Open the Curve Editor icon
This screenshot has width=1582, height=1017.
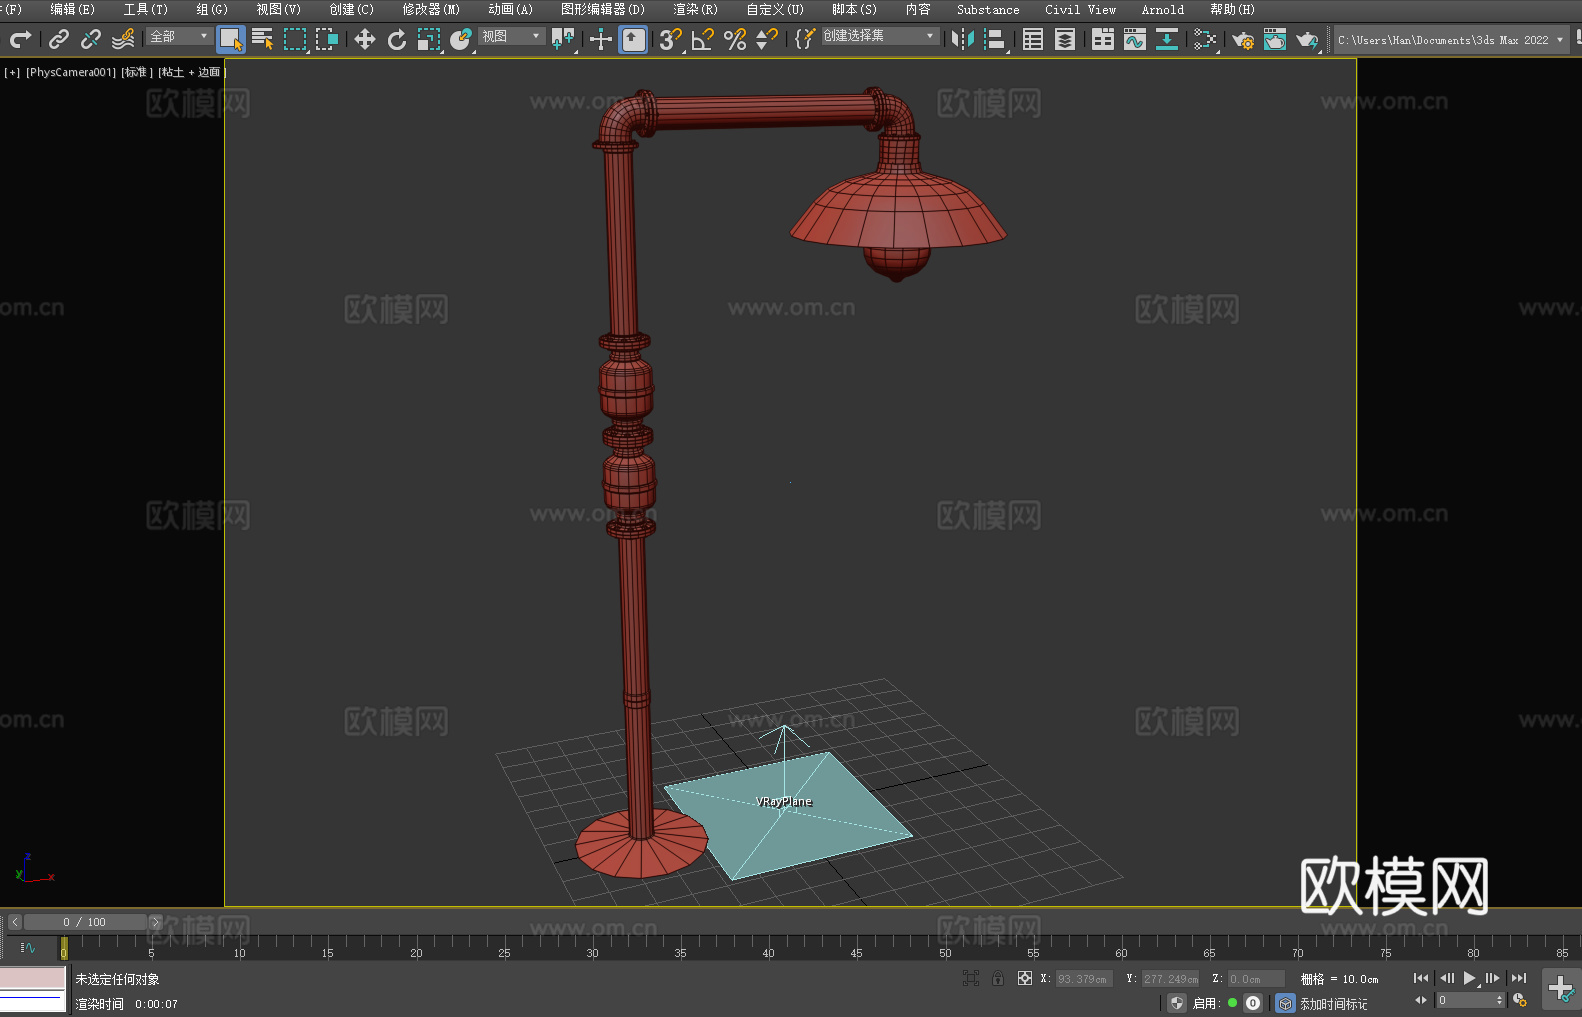pos(1135,40)
